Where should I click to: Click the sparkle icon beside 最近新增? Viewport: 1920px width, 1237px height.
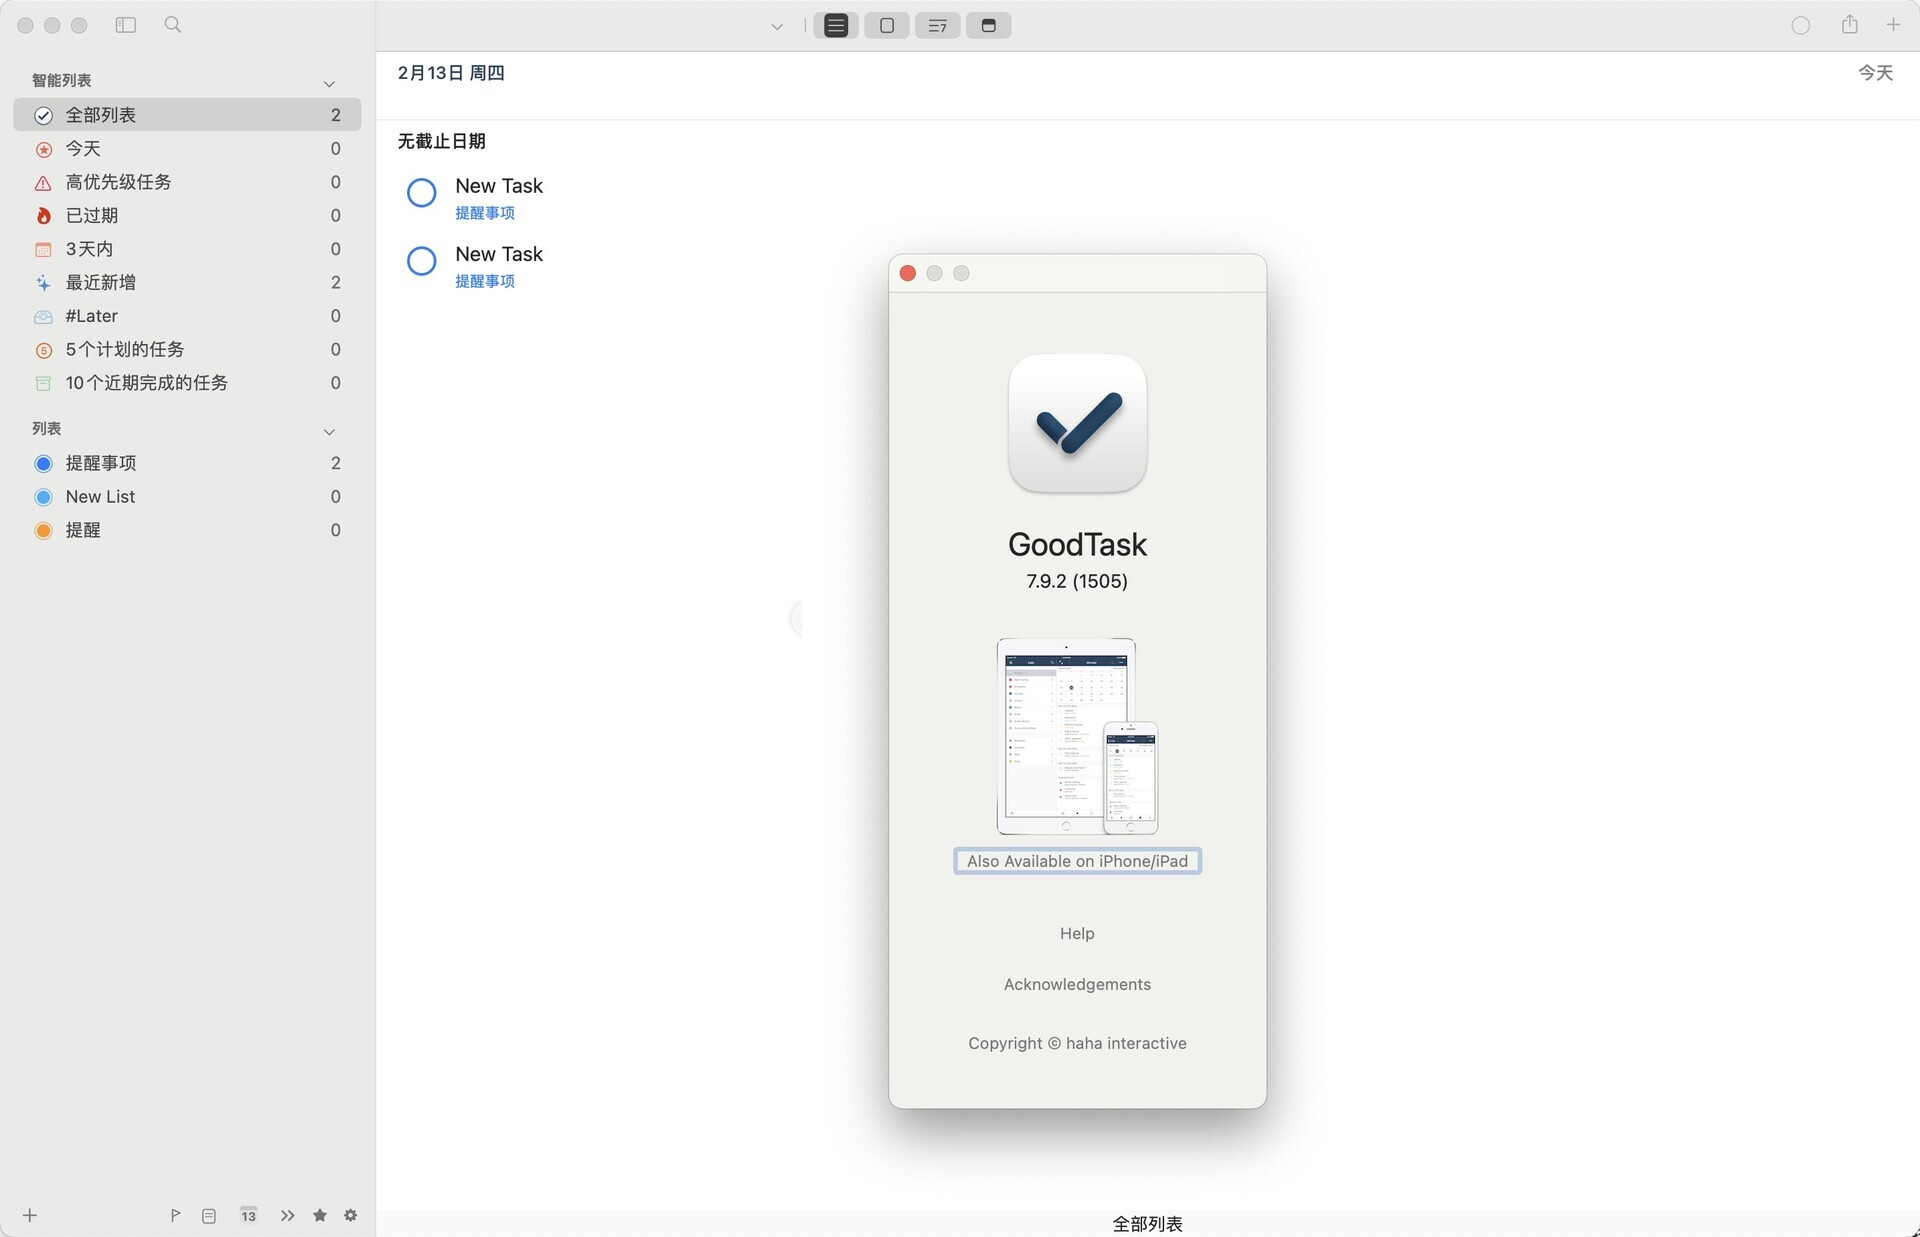coord(43,283)
